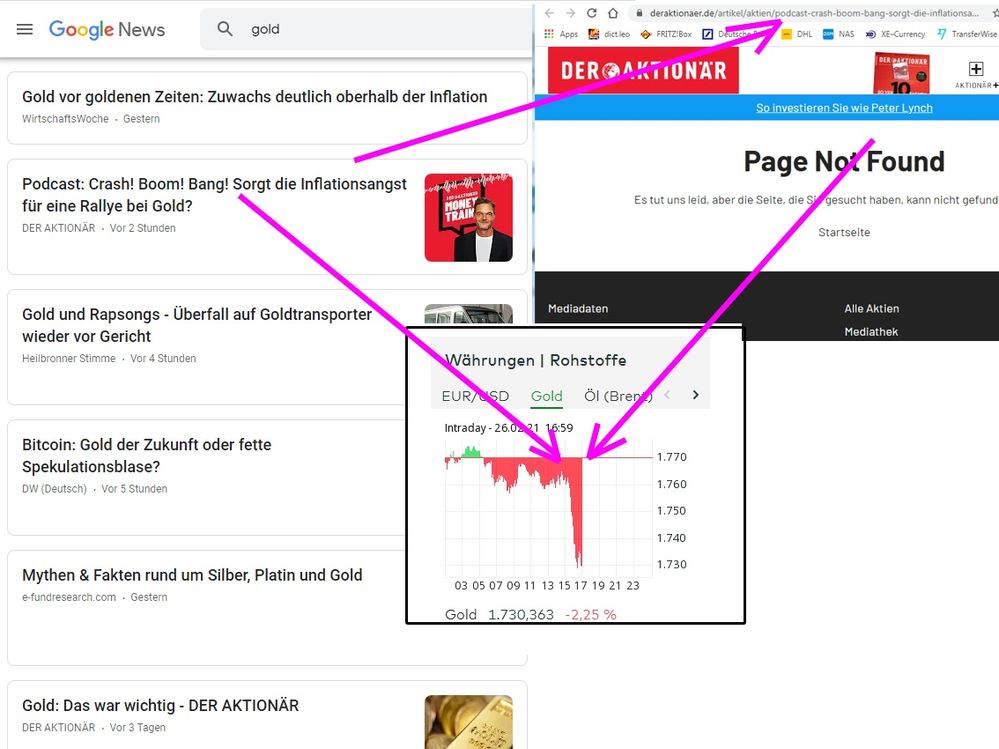999x749 pixels.
Task: Go forward with the browser forward arrow
Action: coord(570,13)
